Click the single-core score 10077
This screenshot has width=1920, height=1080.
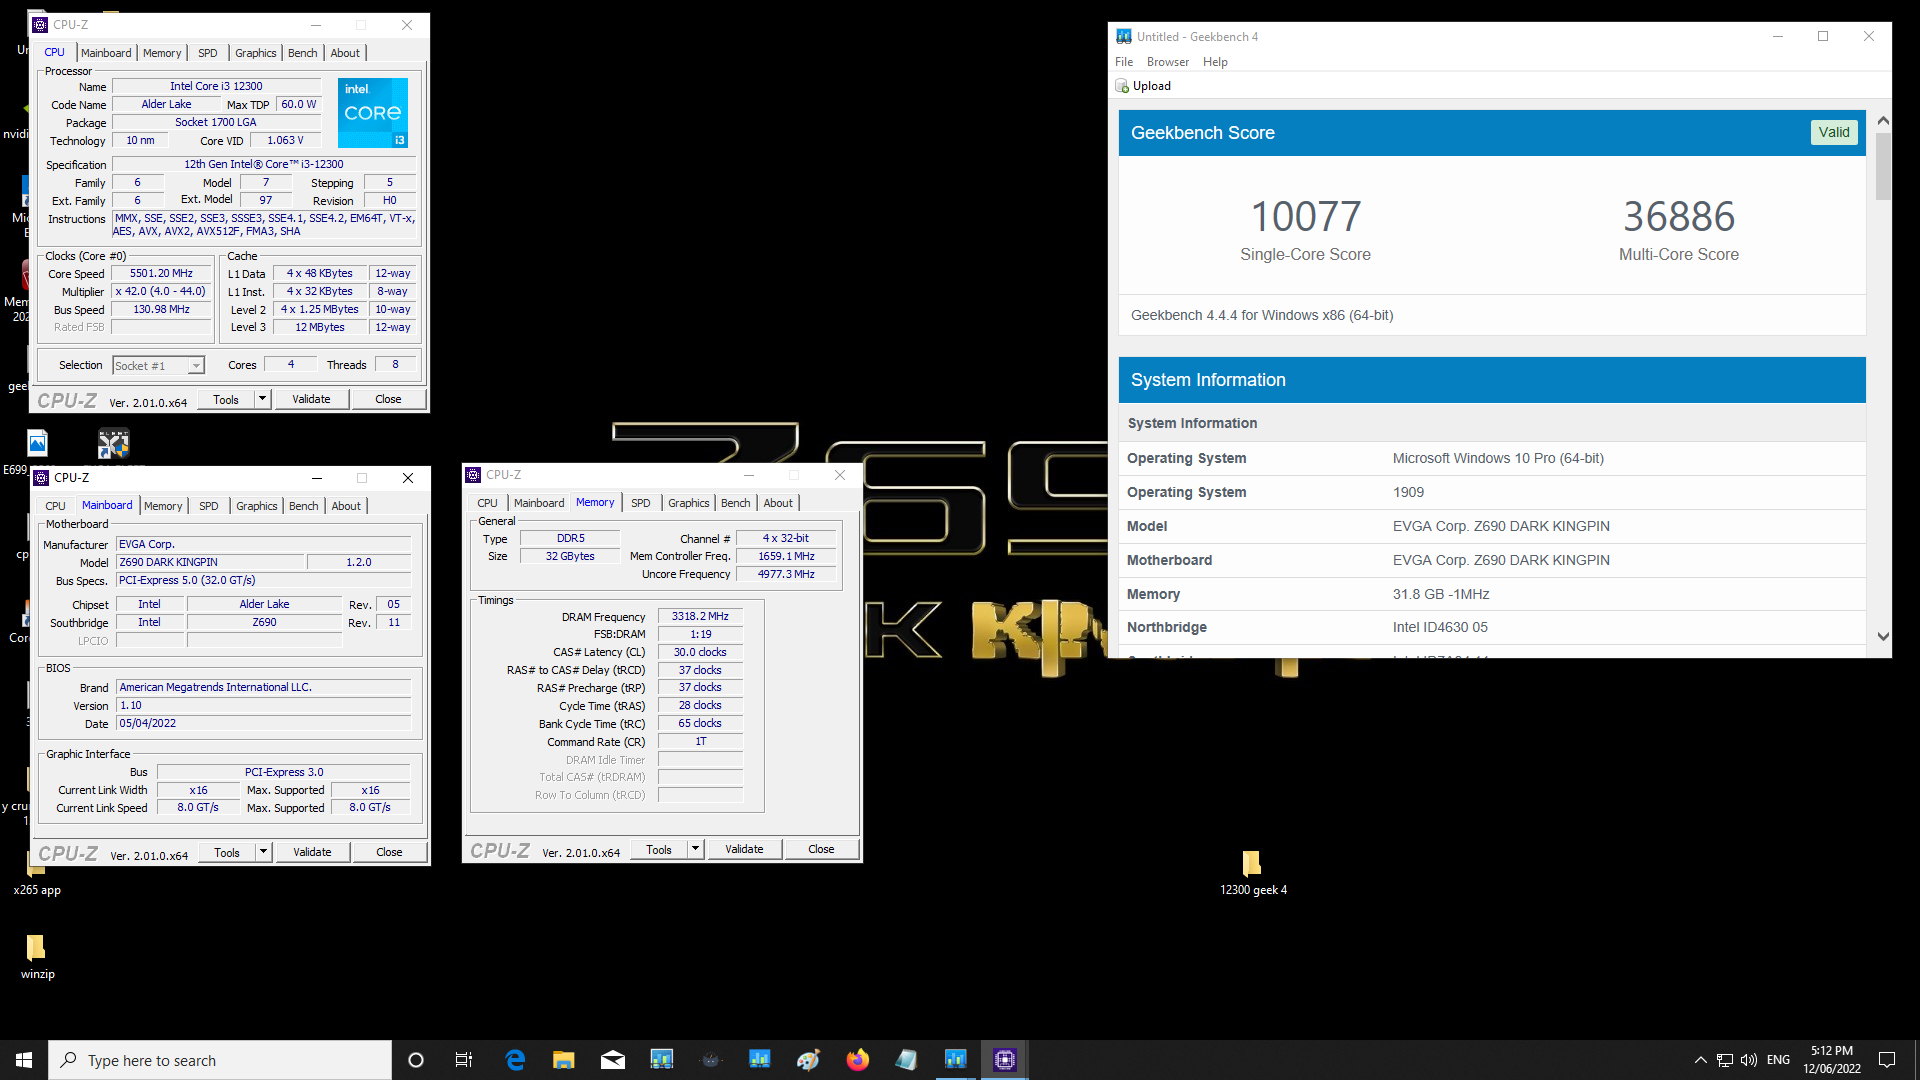pyautogui.click(x=1305, y=216)
